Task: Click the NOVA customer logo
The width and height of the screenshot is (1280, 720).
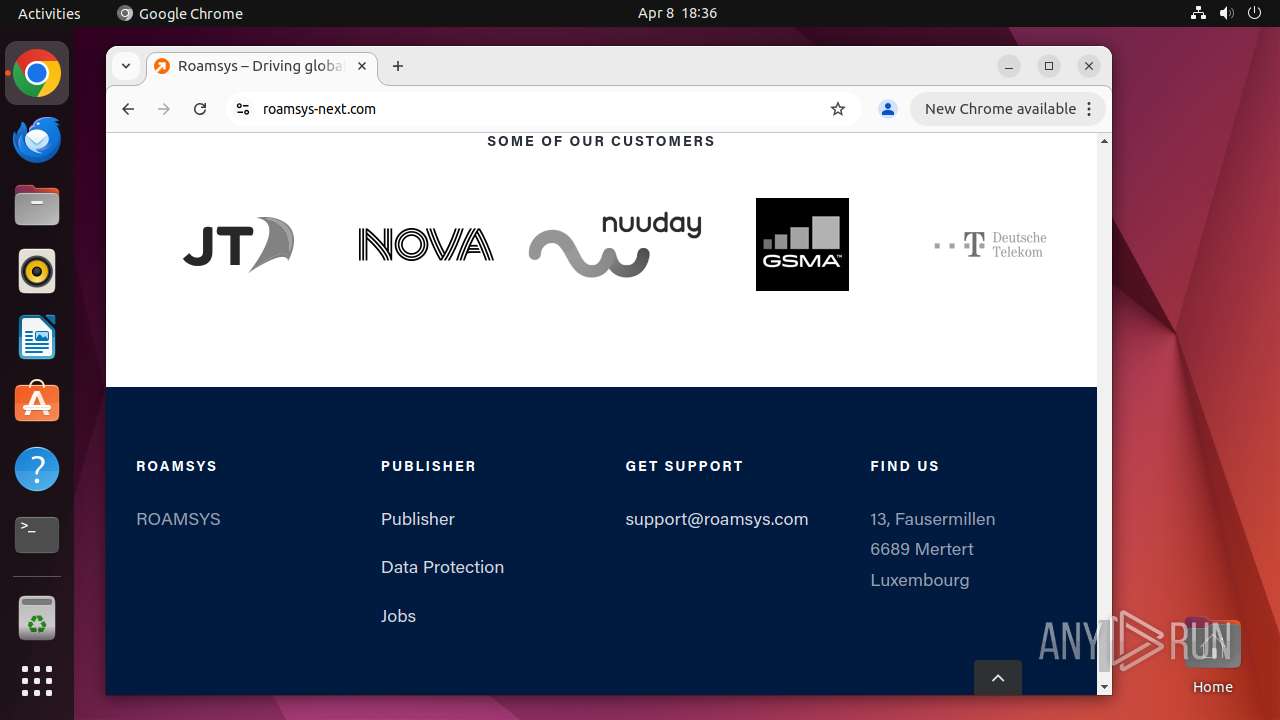Action: tap(426, 245)
